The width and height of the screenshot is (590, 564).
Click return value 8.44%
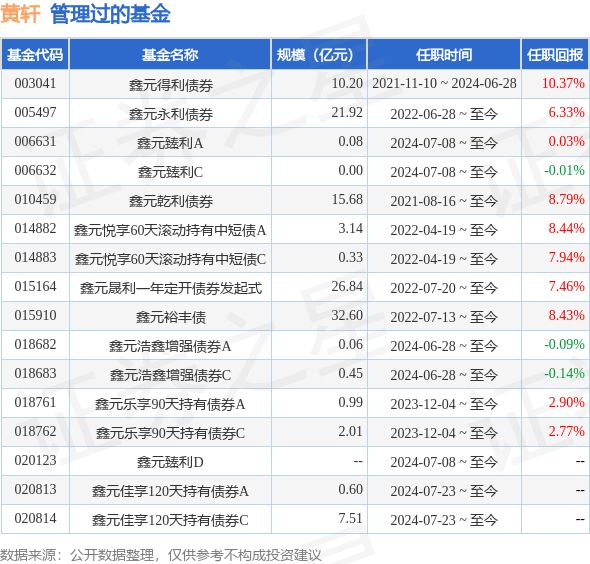click(566, 228)
